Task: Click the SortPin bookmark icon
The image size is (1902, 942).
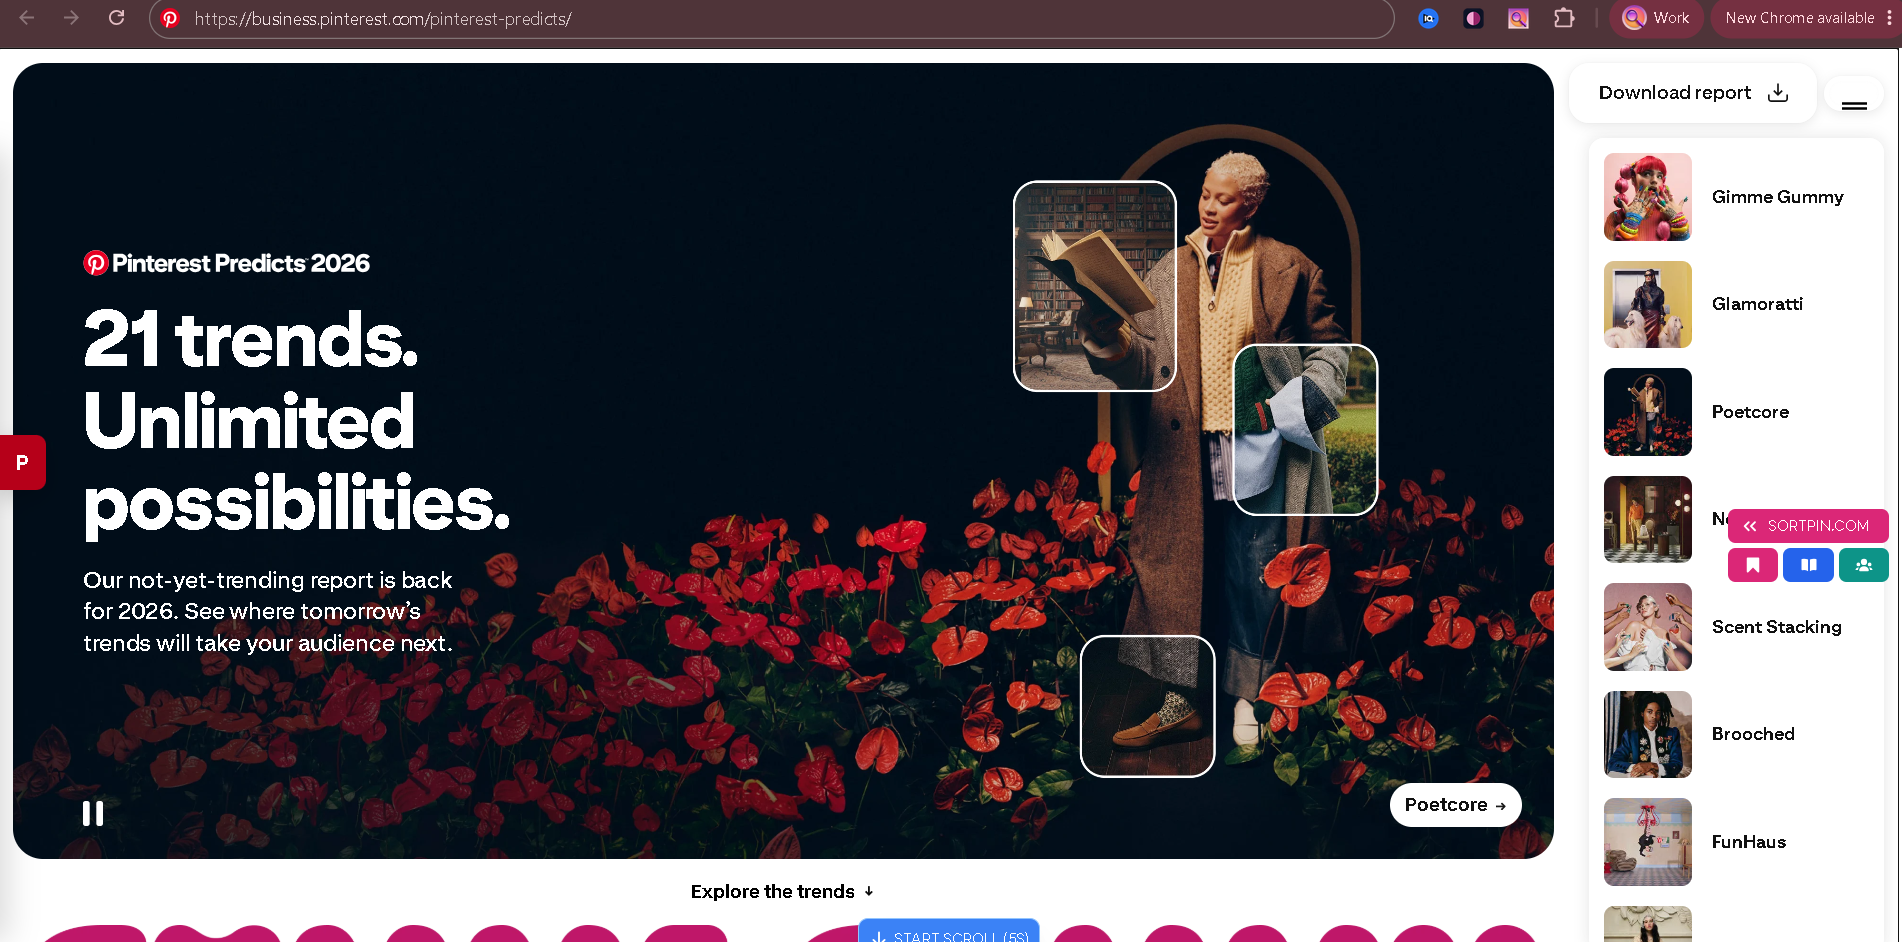Action: [x=1753, y=565]
